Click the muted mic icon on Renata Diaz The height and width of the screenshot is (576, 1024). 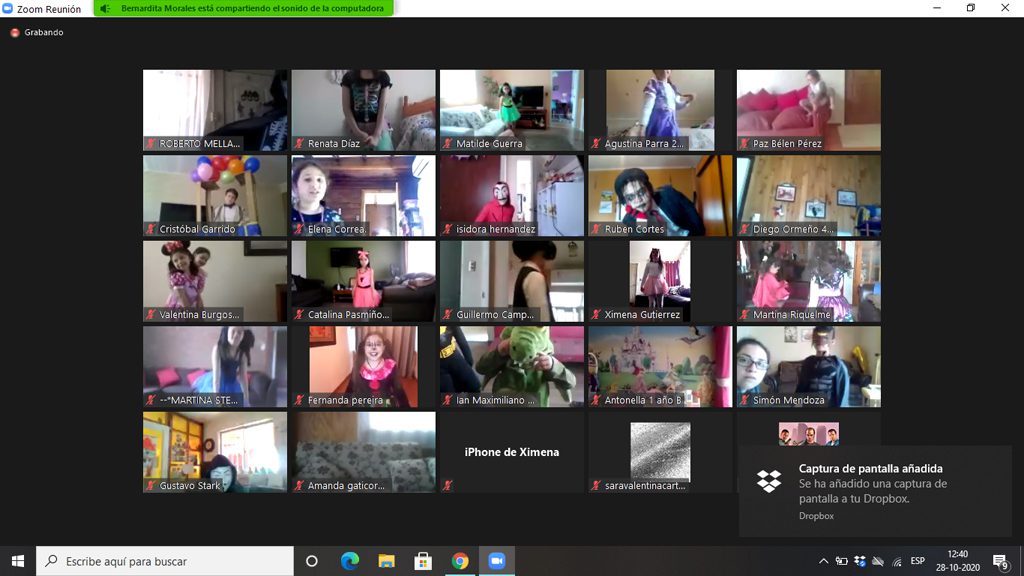299,144
